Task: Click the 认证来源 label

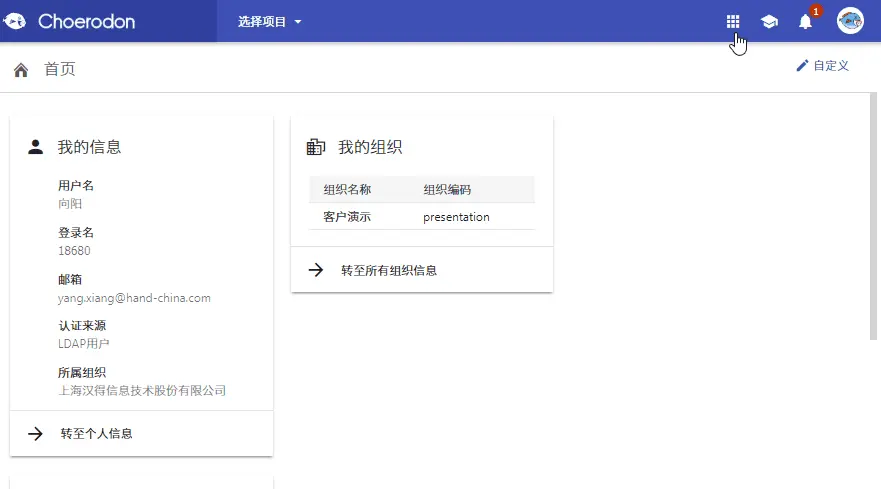Action: [82, 325]
